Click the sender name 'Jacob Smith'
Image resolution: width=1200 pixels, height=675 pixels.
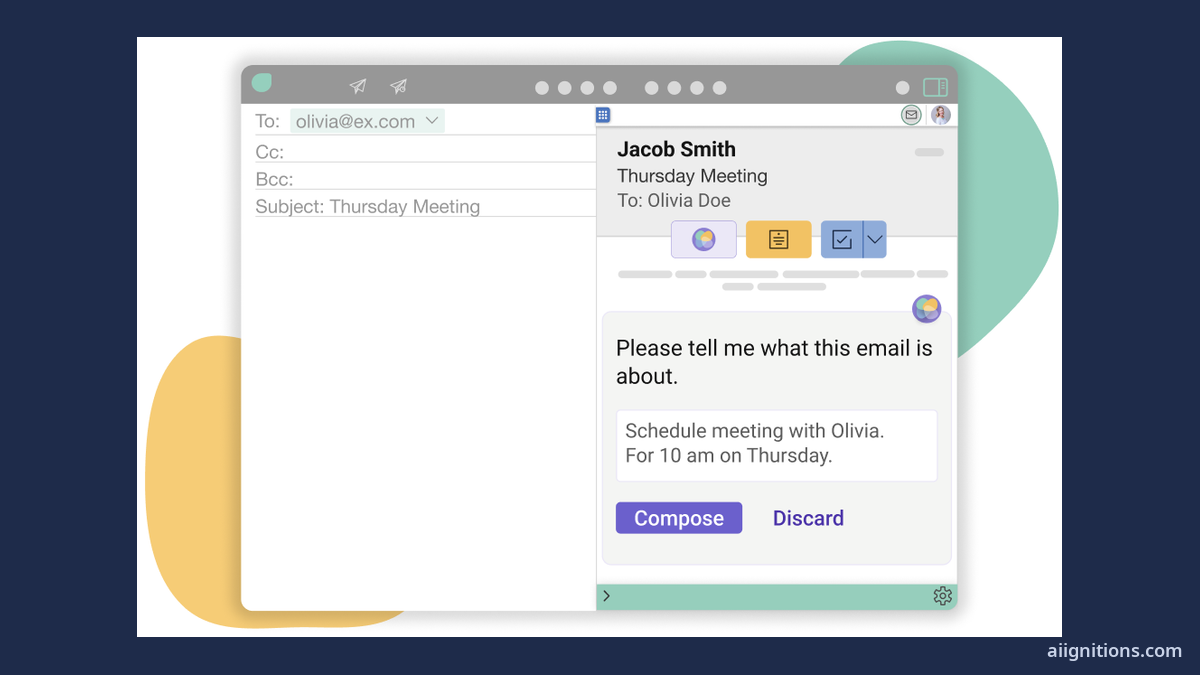tap(676, 149)
